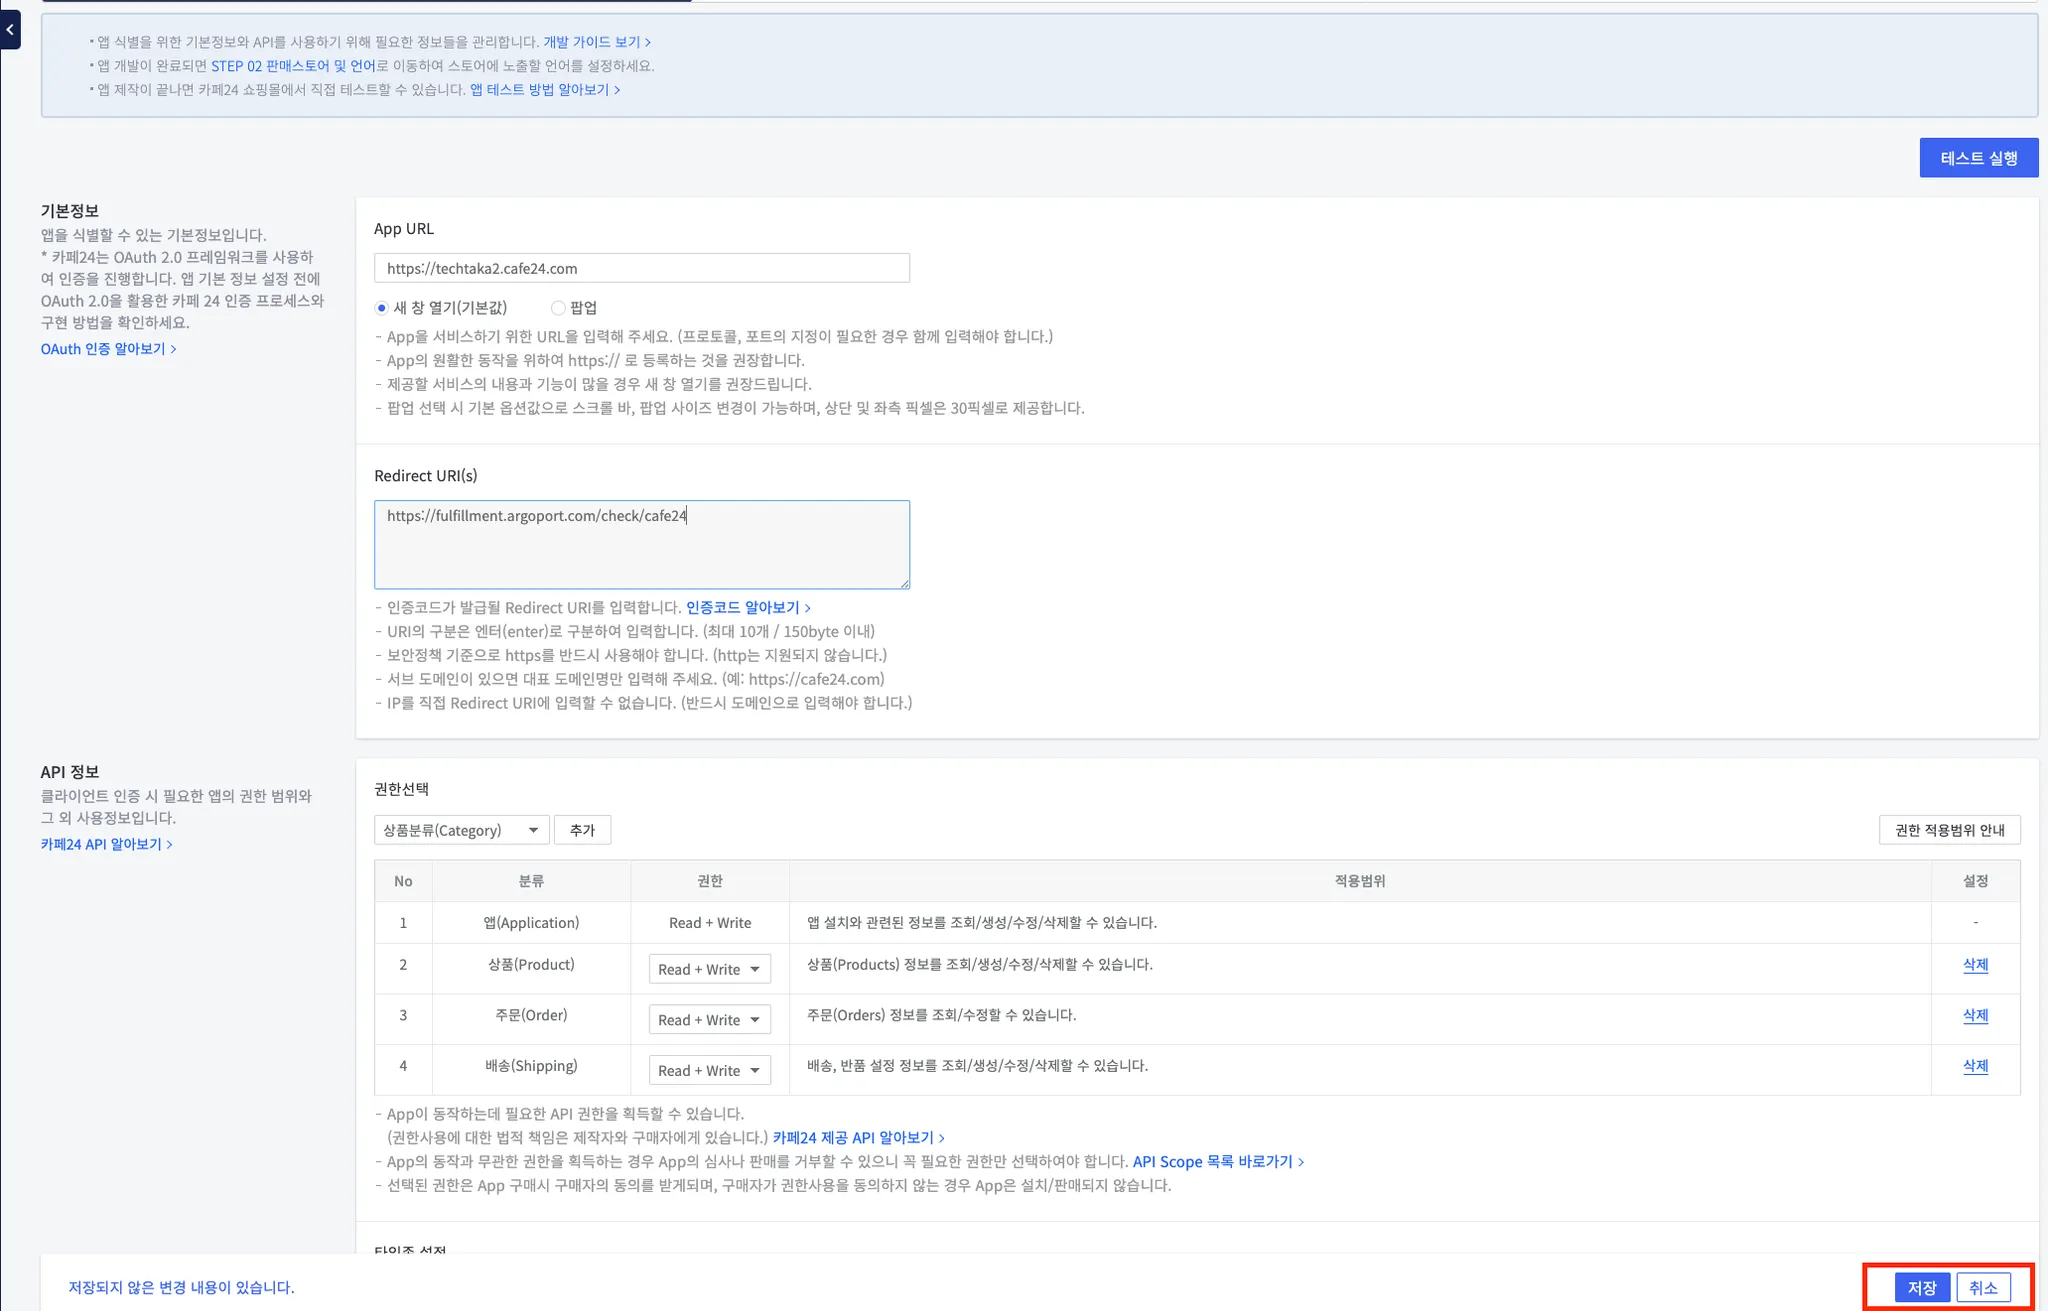Open the 상품분류(Category) permission dropdown

(461, 830)
